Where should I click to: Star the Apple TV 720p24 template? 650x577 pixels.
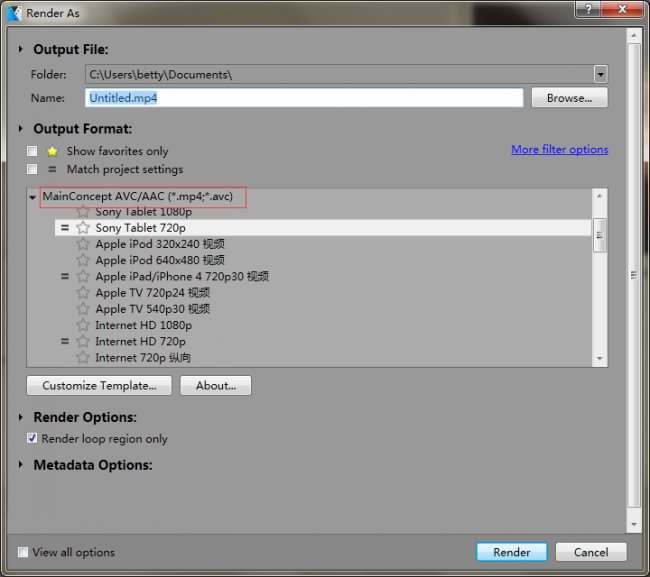click(x=83, y=293)
